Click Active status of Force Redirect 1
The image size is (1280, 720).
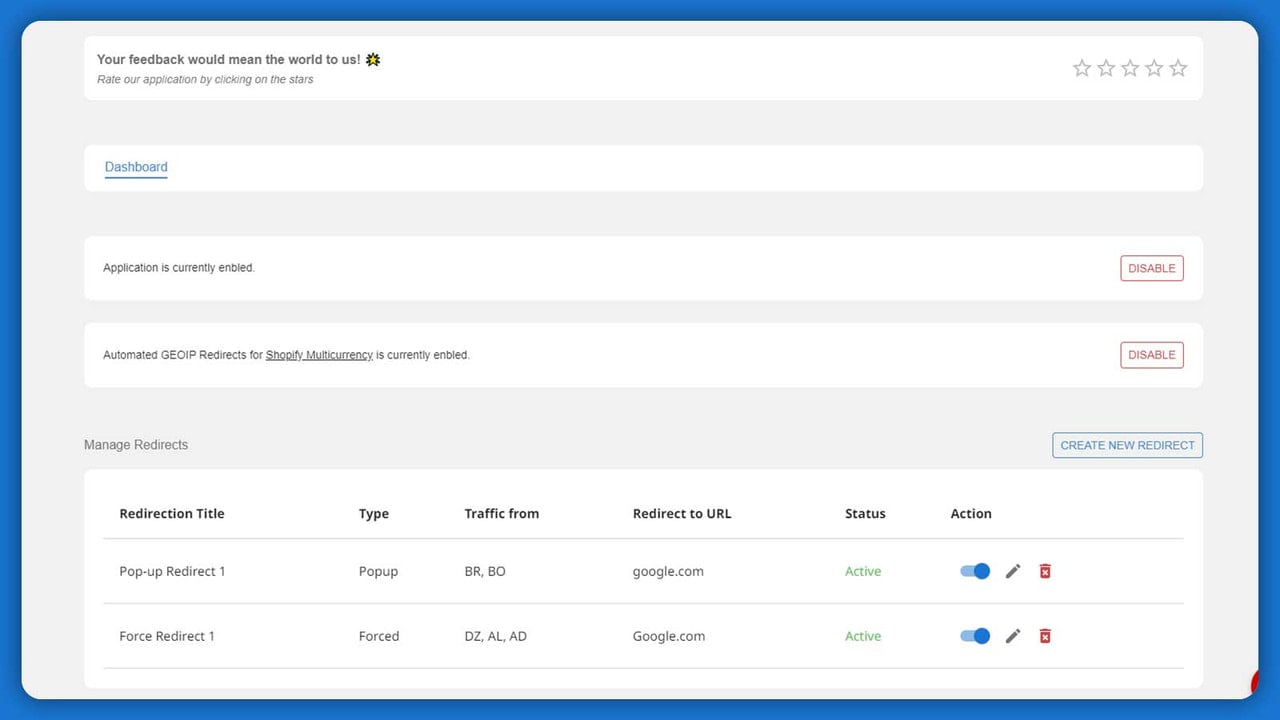pyautogui.click(x=863, y=636)
